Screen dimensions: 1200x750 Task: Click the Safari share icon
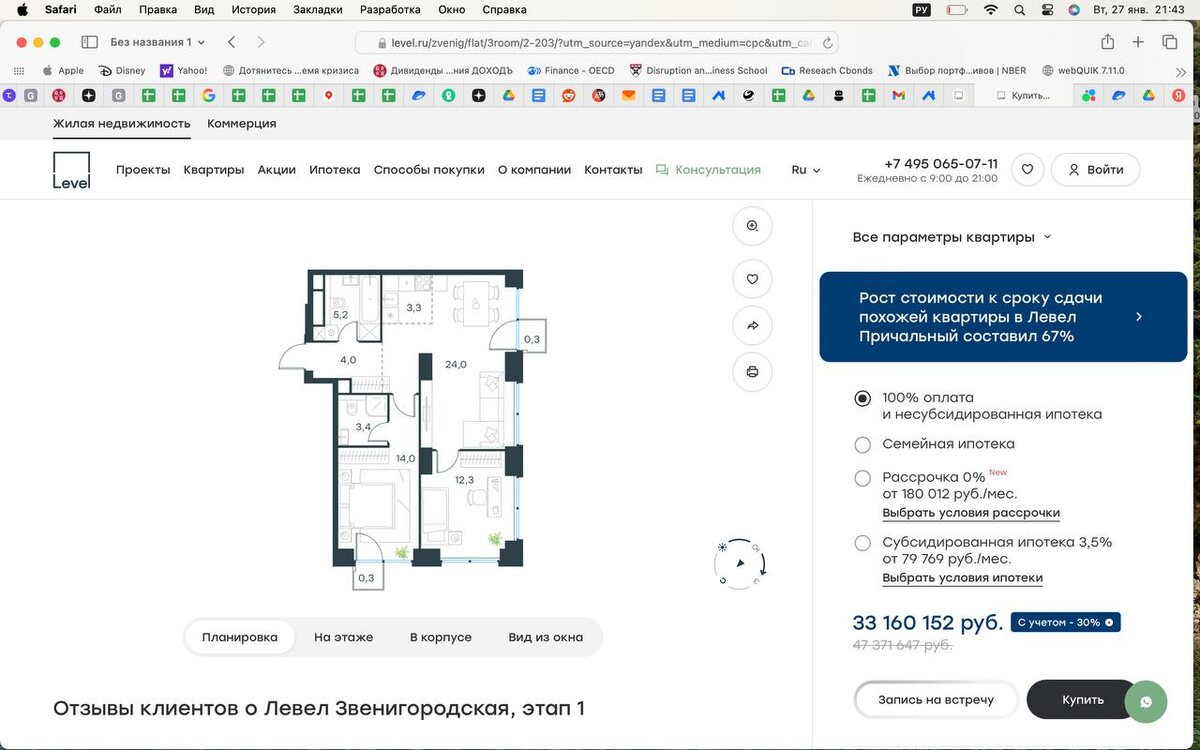(x=1108, y=42)
